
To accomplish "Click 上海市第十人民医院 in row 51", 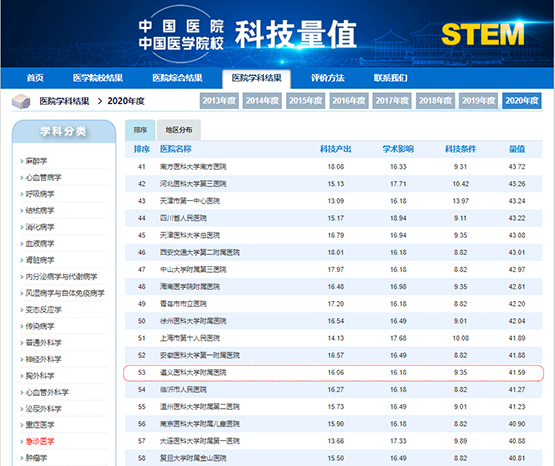I will click(x=190, y=338).
